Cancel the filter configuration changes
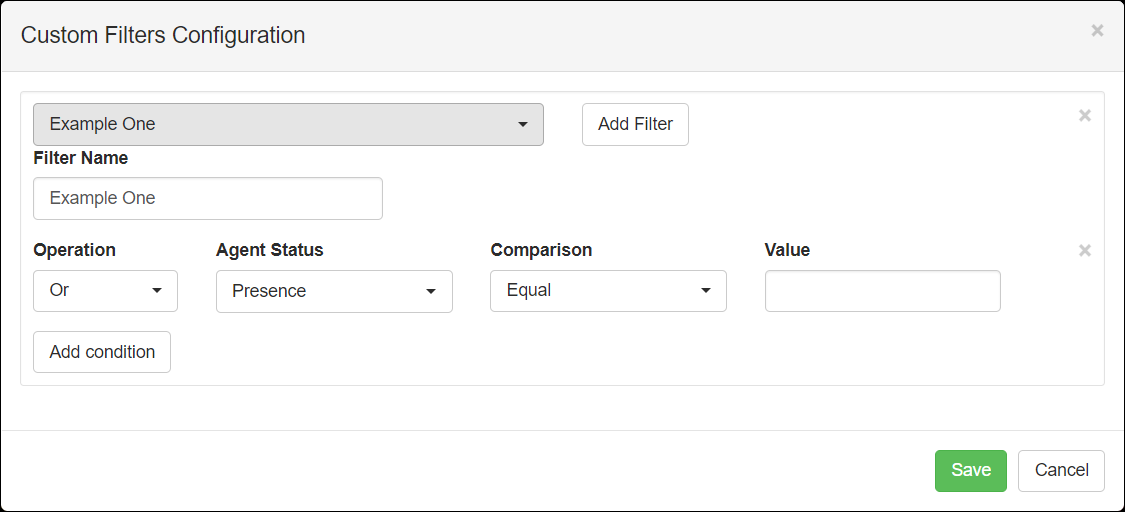 pyautogui.click(x=1061, y=471)
